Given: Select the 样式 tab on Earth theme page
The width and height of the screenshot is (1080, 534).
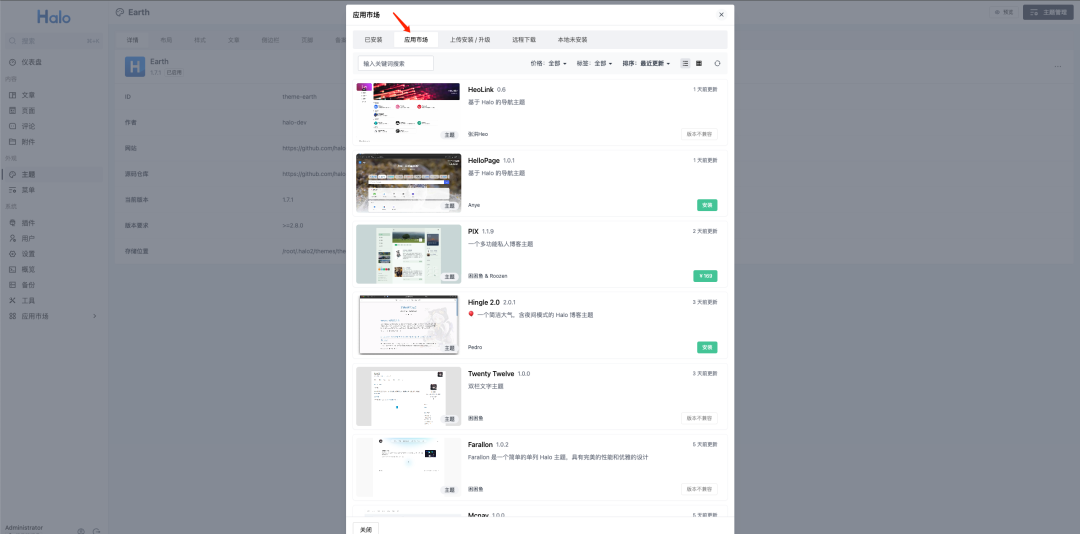Looking at the screenshot, I should tap(200, 40).
